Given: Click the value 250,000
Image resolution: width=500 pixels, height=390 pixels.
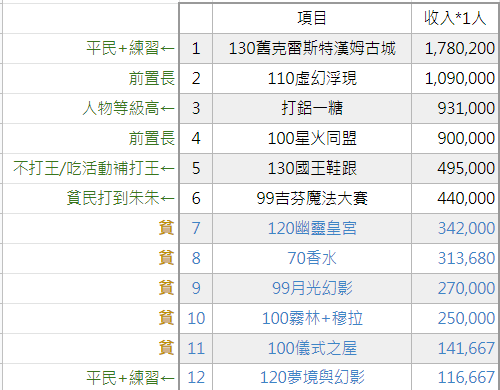Looking at the screenshot, I should (x=466, y=318).
